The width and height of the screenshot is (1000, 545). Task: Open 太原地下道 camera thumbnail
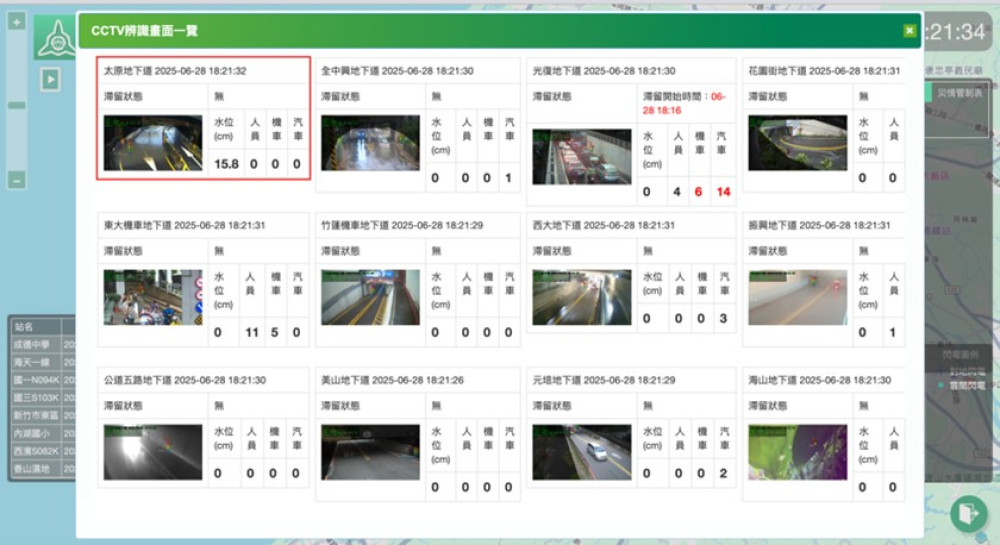point(153,143)
